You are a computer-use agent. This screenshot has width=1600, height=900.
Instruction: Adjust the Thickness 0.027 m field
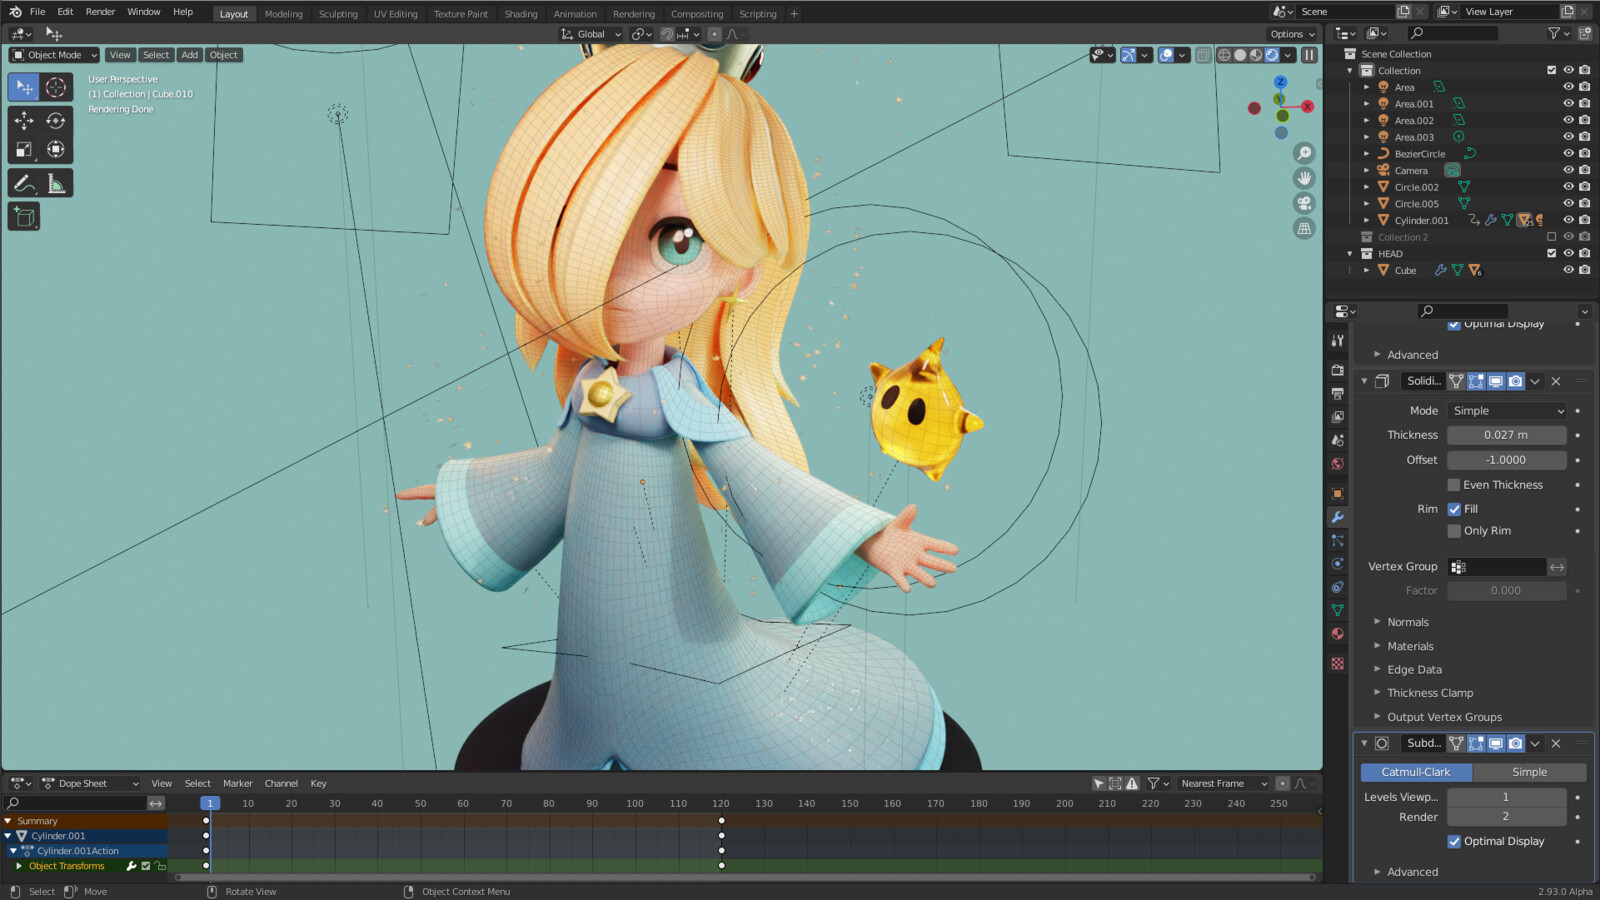1507,435
